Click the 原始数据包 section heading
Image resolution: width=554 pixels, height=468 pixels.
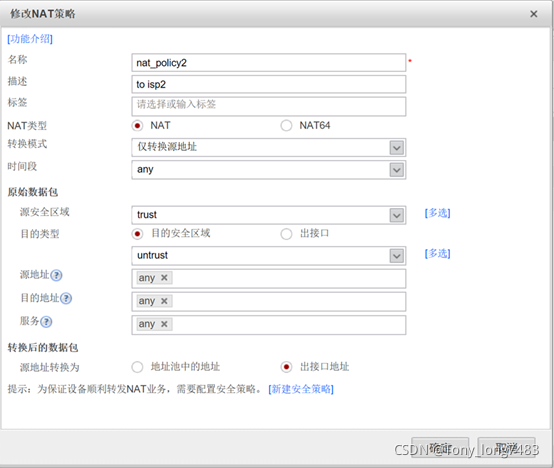click(33, 192)
